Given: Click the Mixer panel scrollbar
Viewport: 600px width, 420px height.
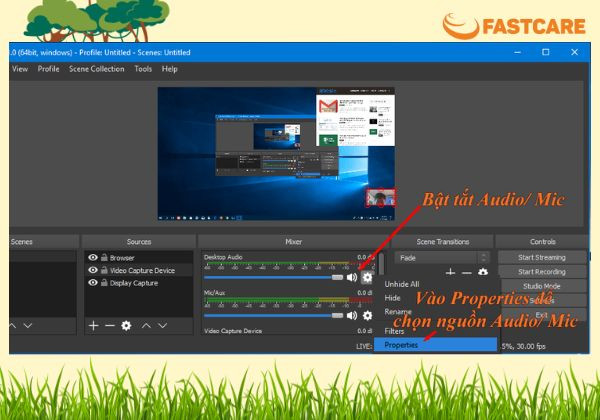Looking at the screenshot, I should 381,264.
